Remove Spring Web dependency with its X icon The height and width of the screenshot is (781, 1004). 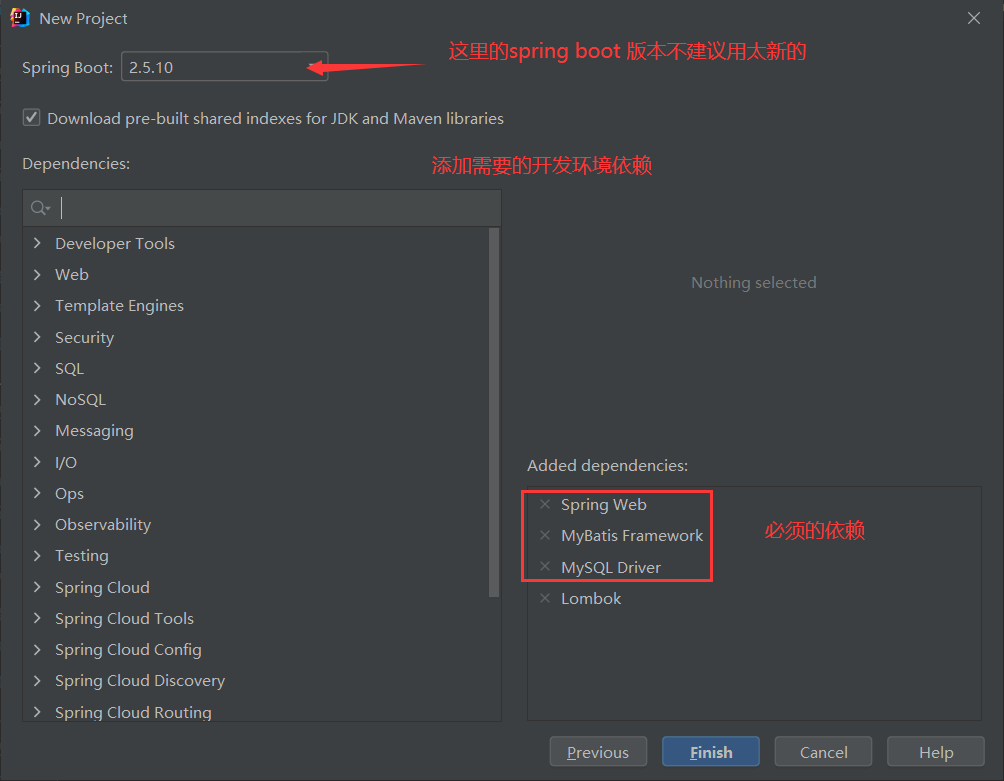pos(545,504)
